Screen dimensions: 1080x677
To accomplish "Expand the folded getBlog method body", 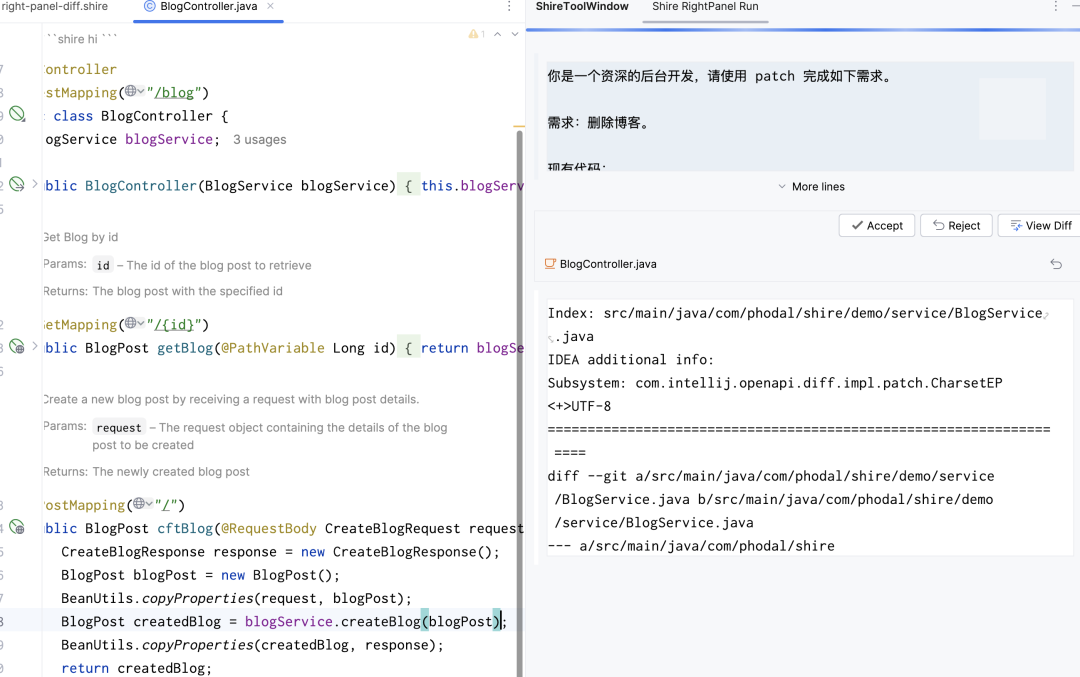I will pyautogui.click(x=35, y=346).
